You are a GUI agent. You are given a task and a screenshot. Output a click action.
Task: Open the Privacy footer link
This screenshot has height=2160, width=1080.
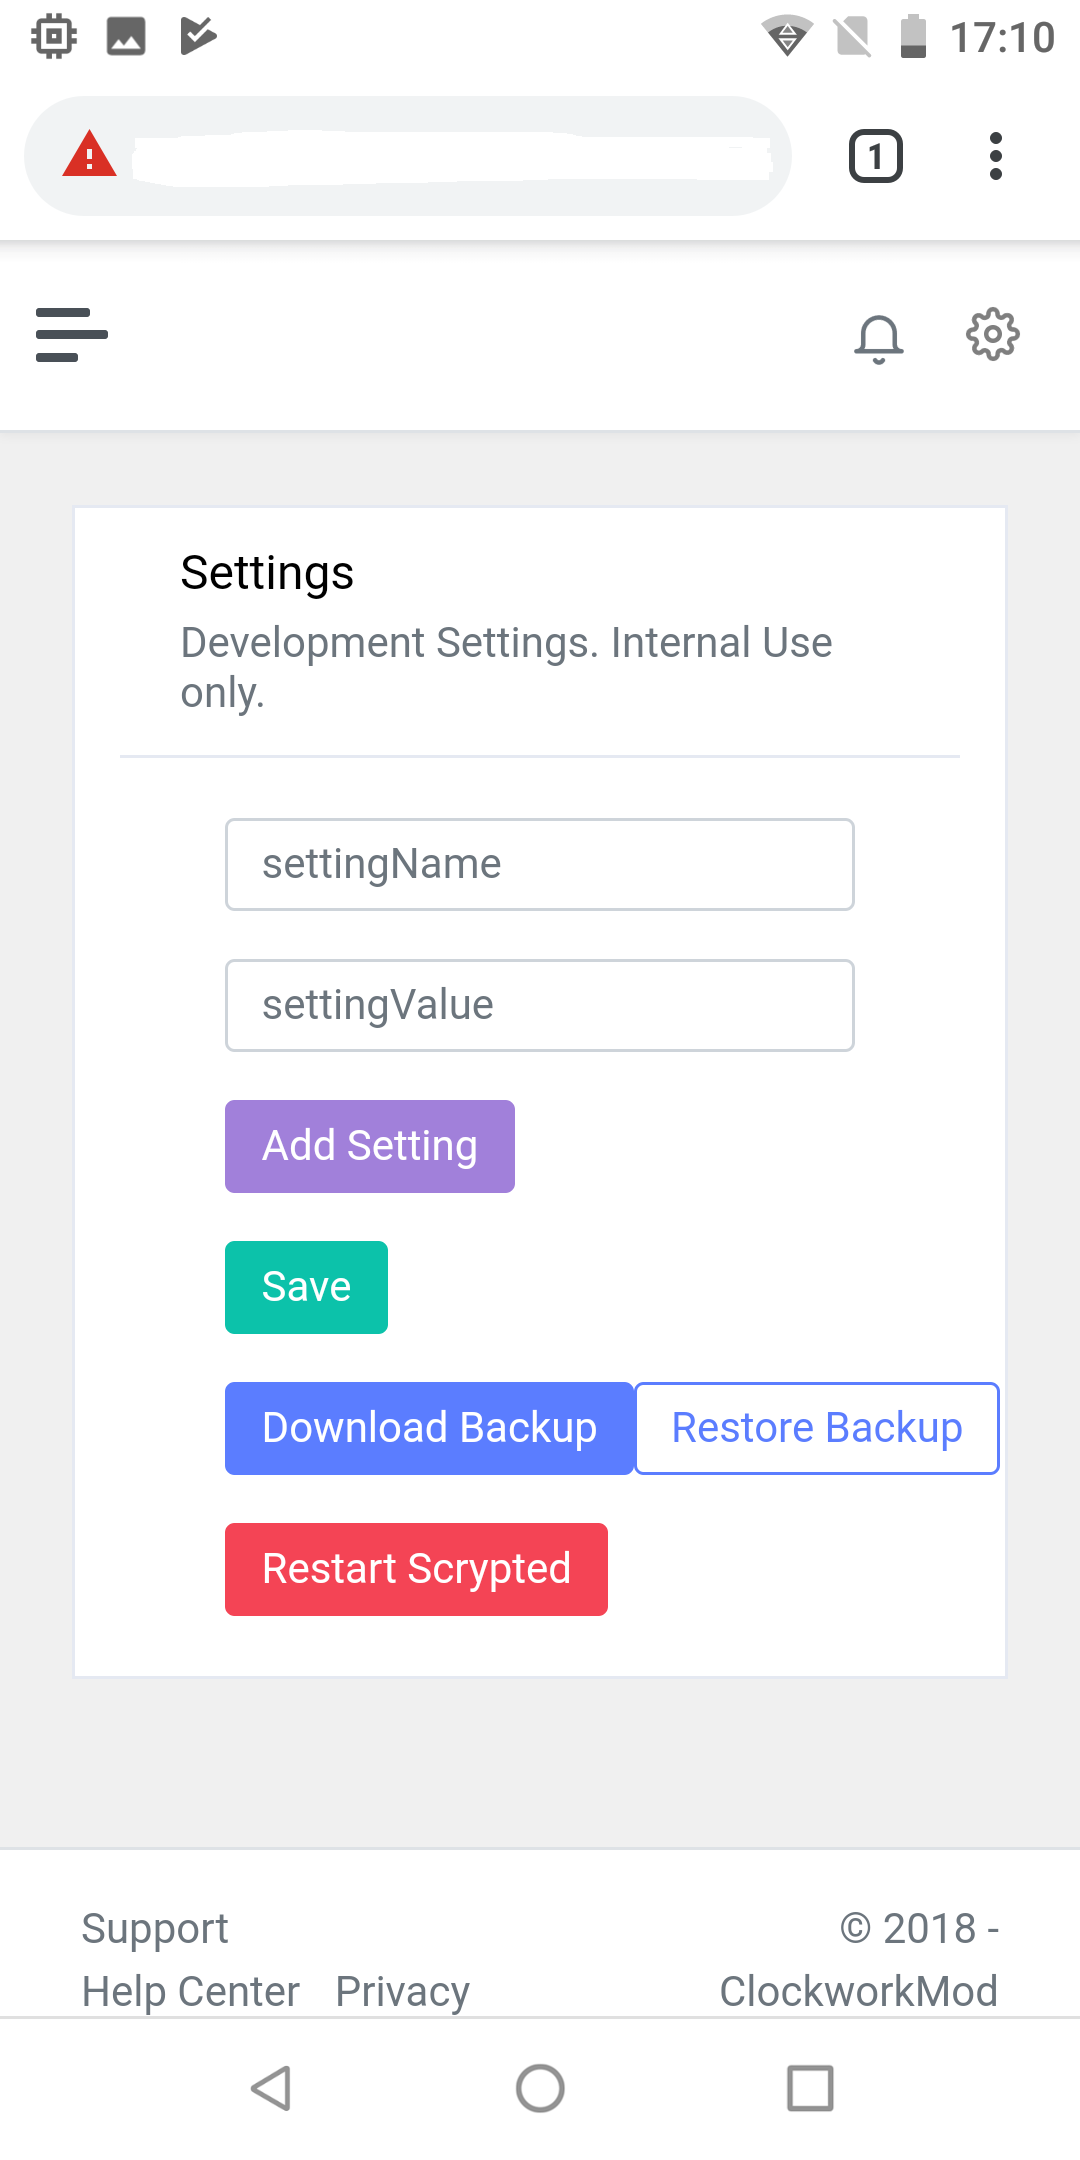pyautogui.click(x=403, y=1991)
